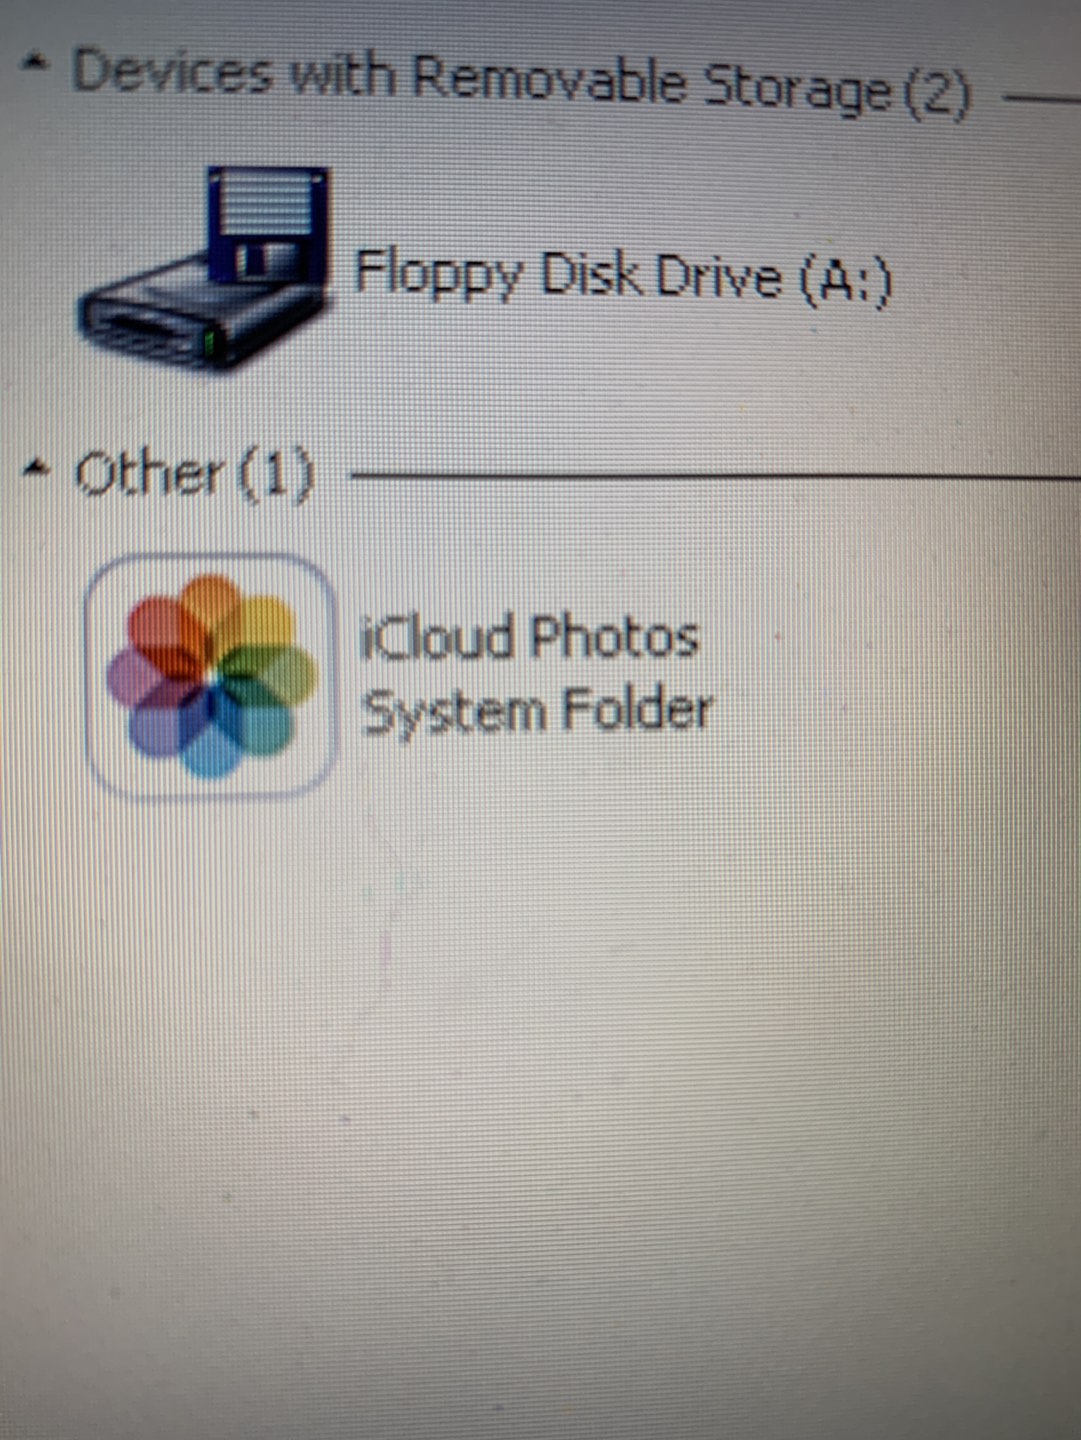Screen dimensions: 1081x1440
Task: Click the (2) count in storage header
Action: pyautogui.click(x=937, y=94)
